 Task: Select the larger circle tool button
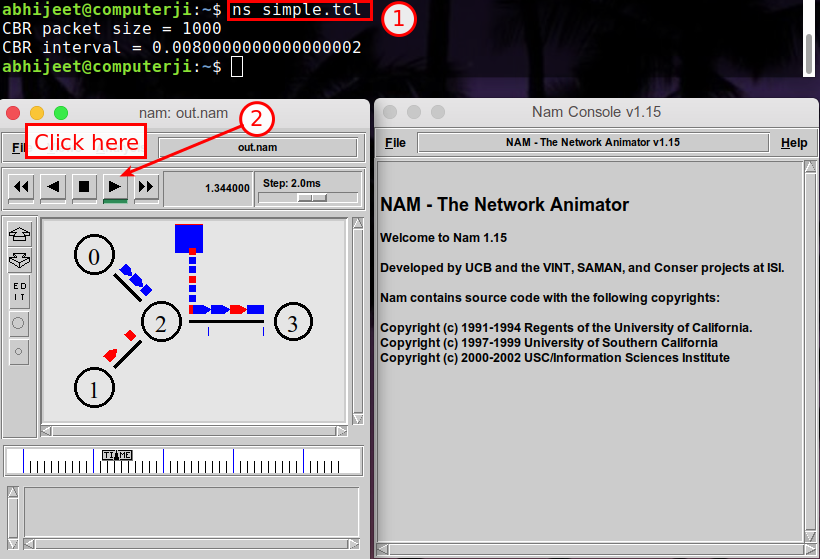pyautogui.click(x=19, y=324)
